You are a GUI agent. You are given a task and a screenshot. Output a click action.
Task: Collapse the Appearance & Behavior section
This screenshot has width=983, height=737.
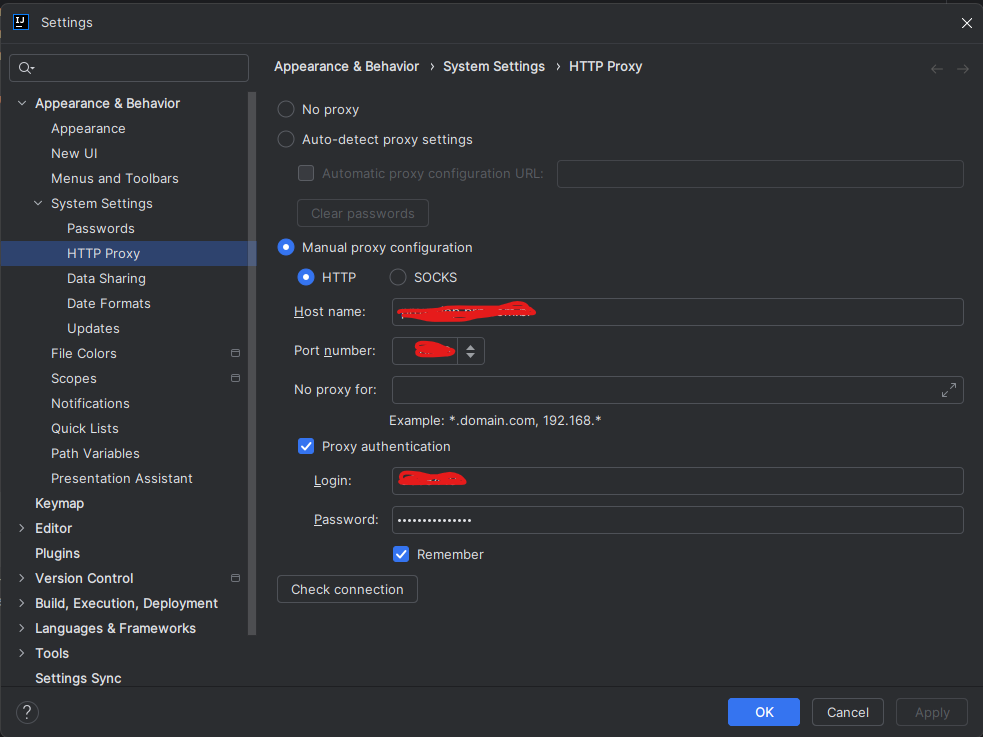pos(22,103)
